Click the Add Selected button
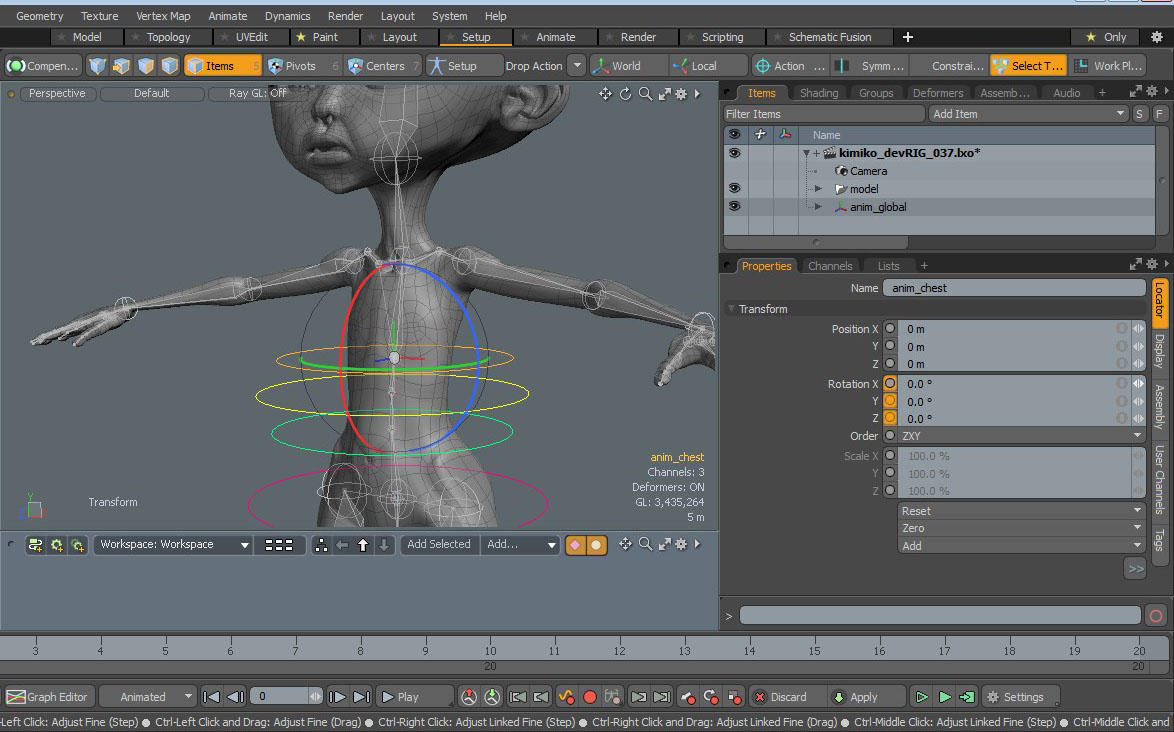The width and height of the screenshot is (1174, 732). (x=439, y=544)
